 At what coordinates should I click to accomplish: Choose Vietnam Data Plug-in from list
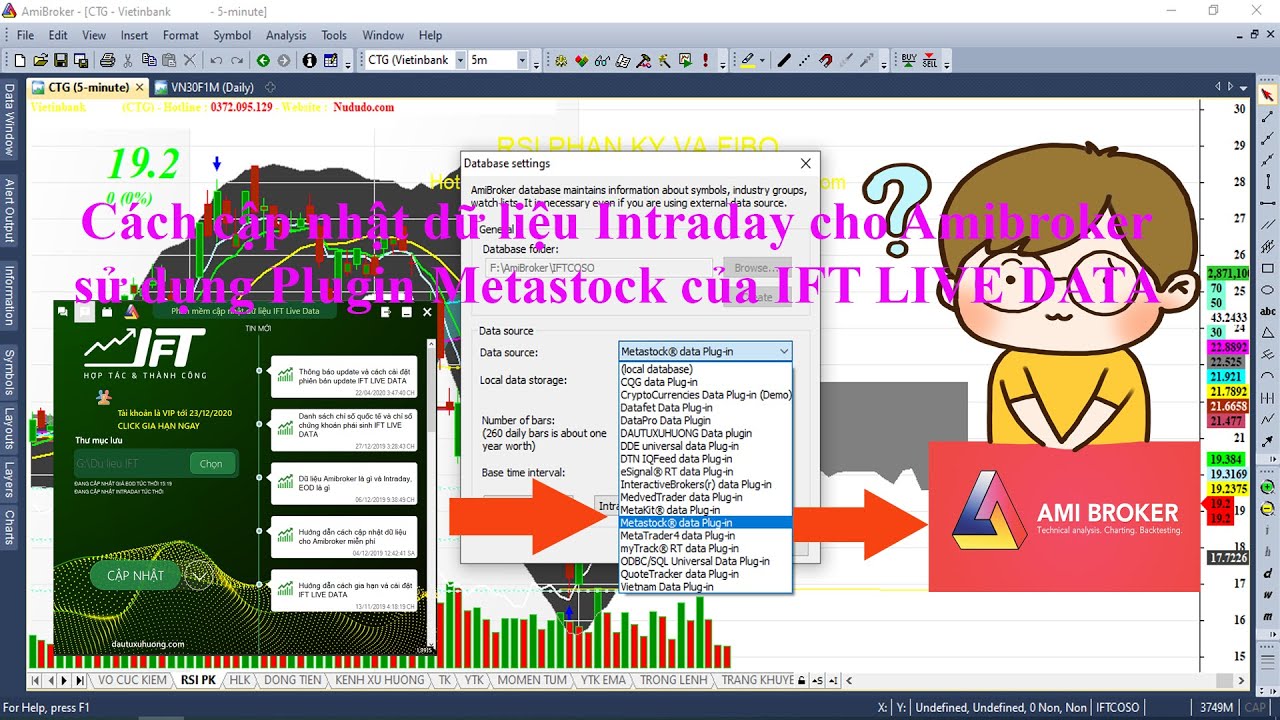pos(705,586)
